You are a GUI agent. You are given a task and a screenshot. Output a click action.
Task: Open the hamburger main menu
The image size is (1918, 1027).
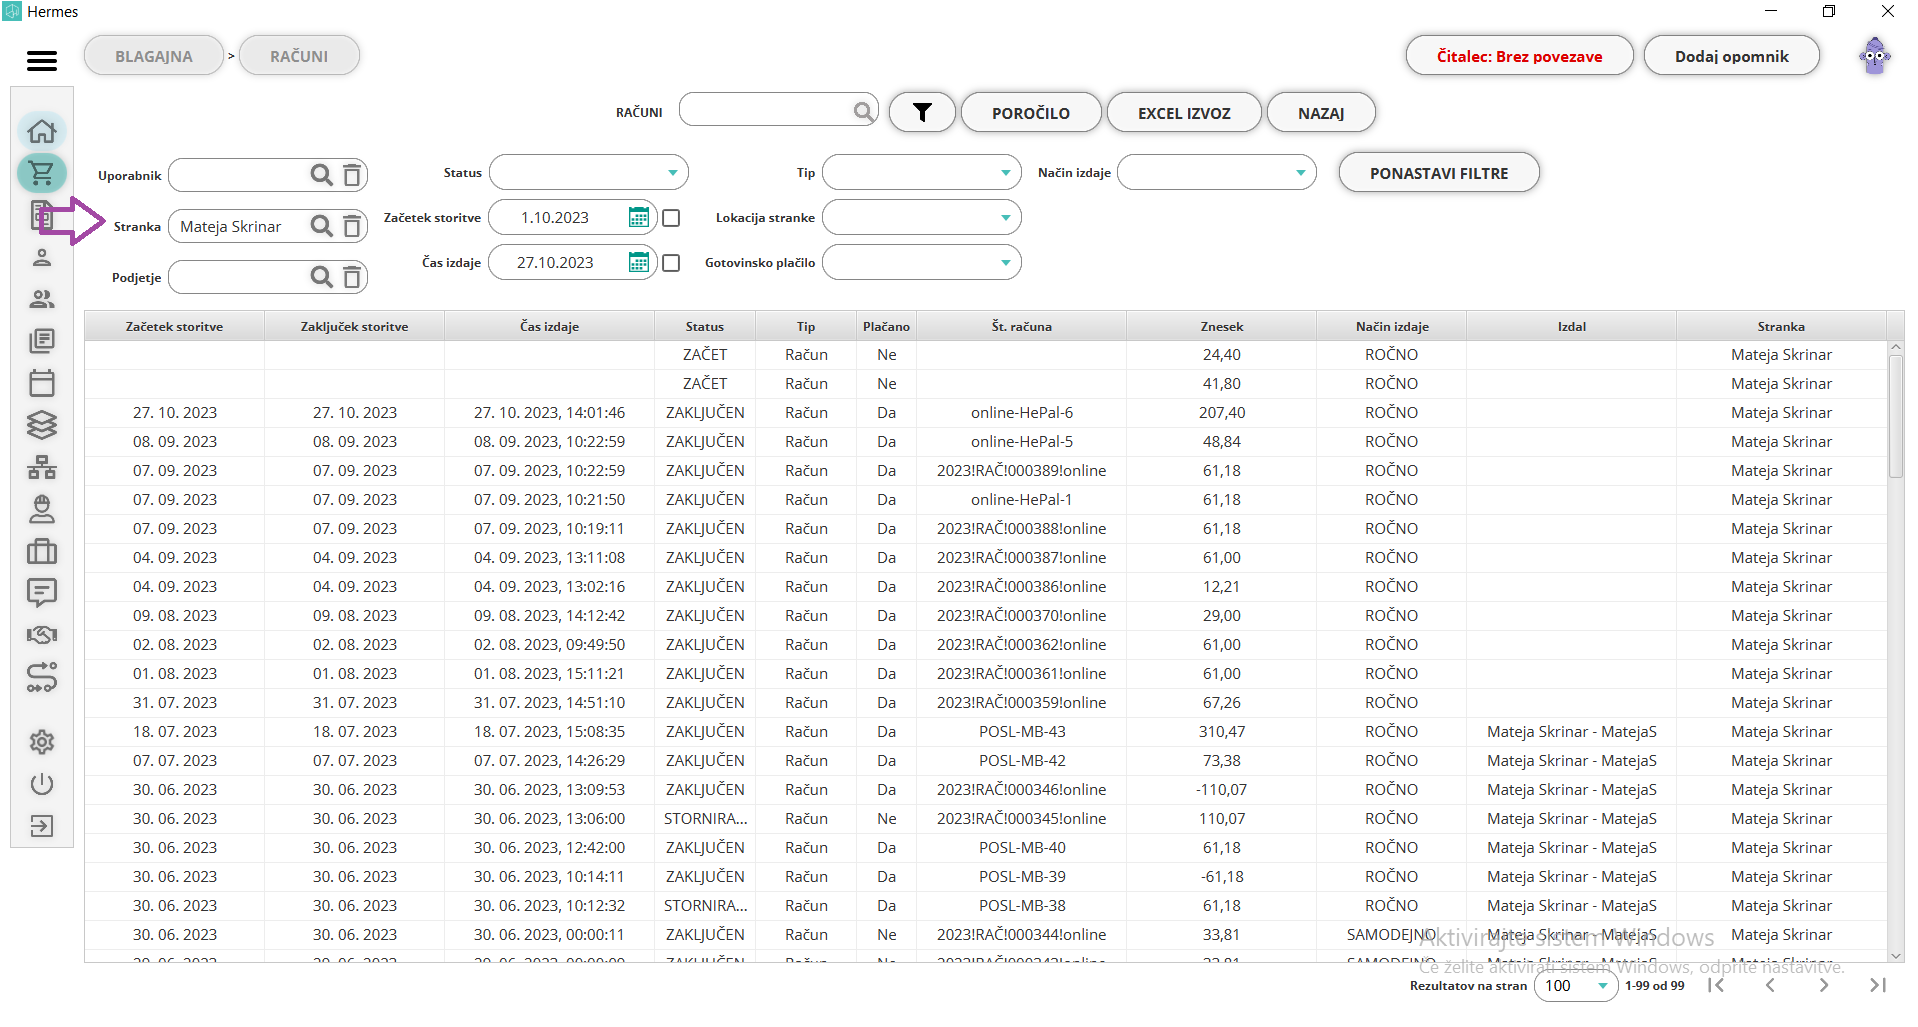click(42, 61)
